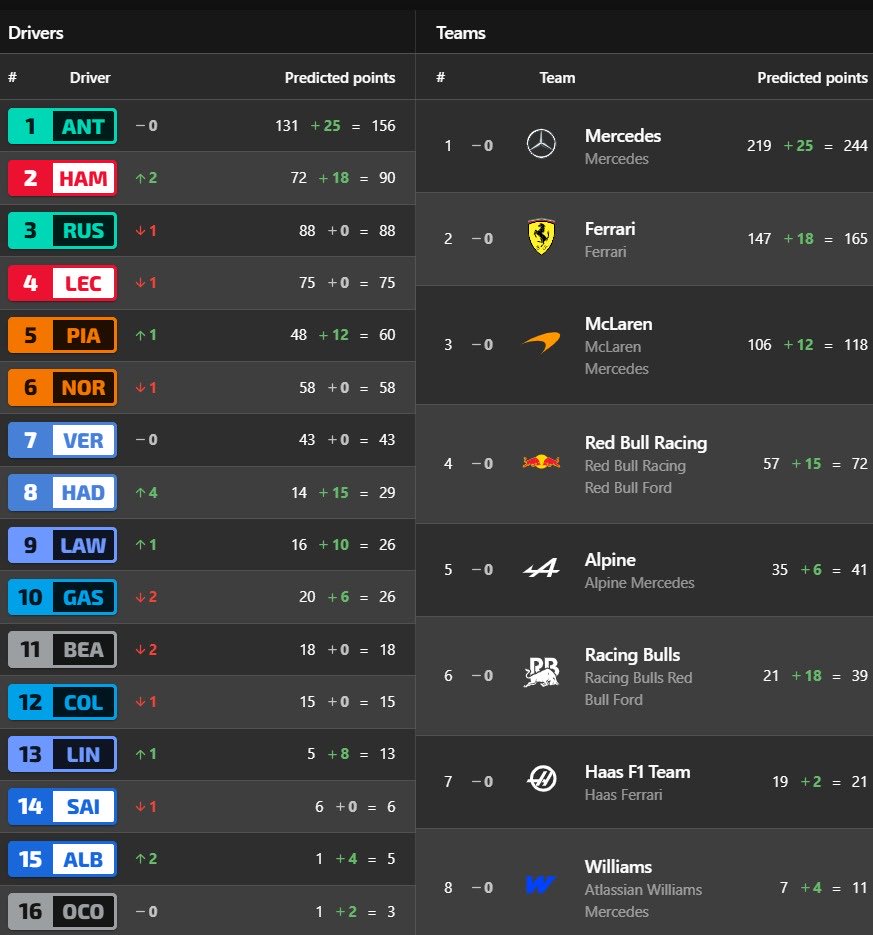Image resolution: width=873 pixels, height=935 pixels.
Task: Click GAS's down 2 position change
Action: (146, 597)
